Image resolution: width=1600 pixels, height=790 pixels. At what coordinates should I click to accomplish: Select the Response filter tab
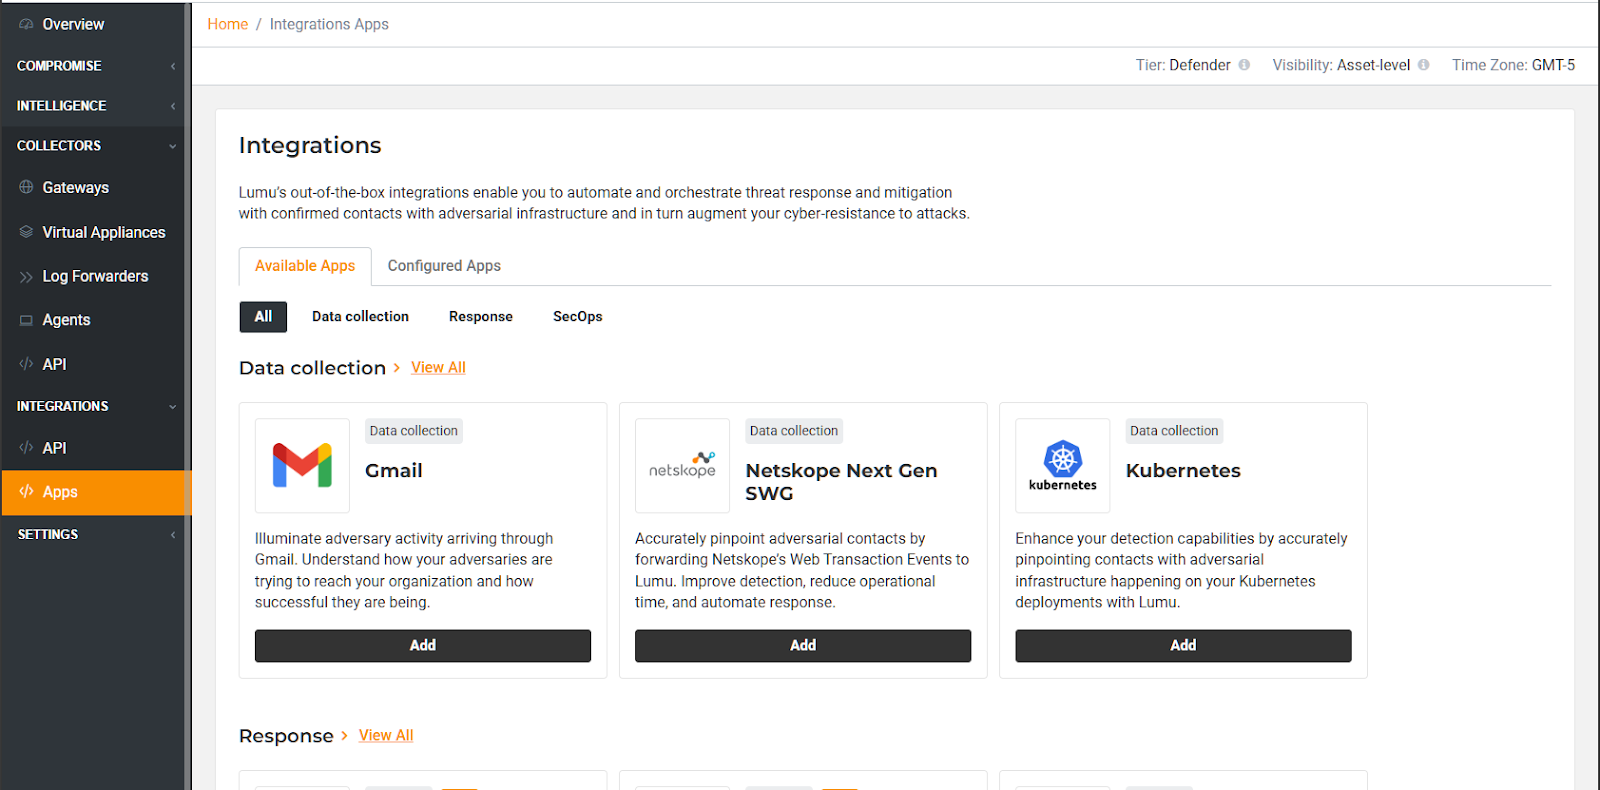(480, 317)
